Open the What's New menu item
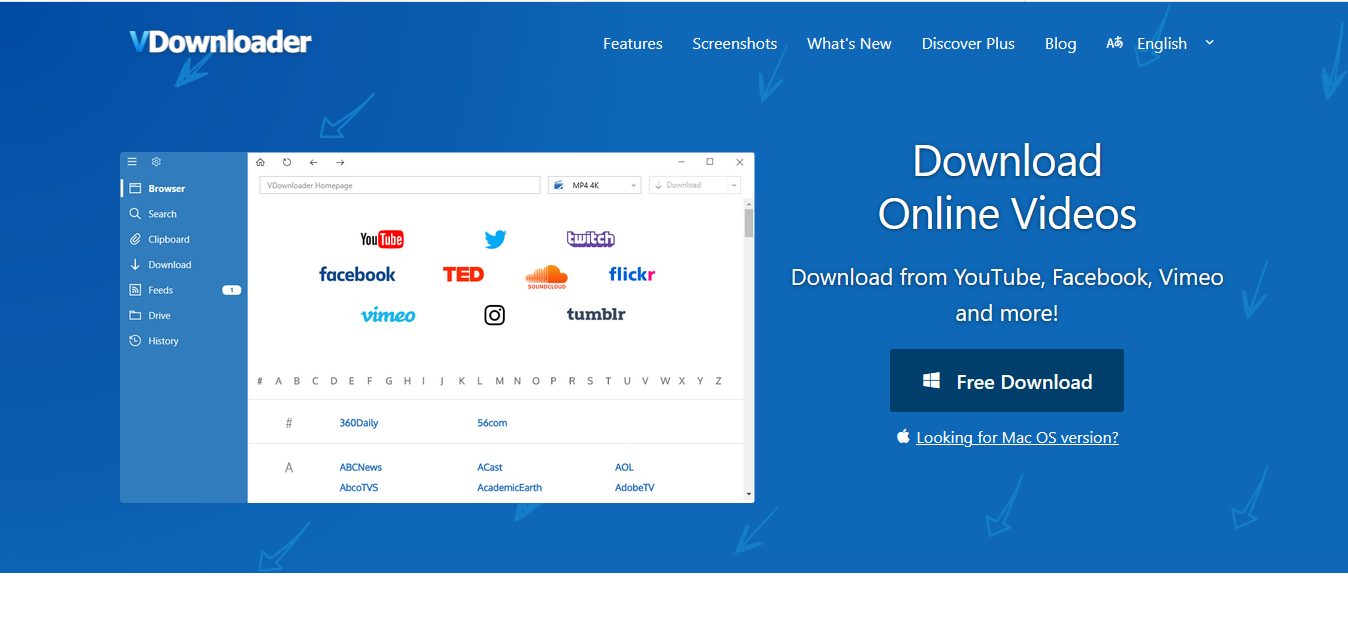The height and width of the screenshot is (624, 1348). click(x=849, y=44)
